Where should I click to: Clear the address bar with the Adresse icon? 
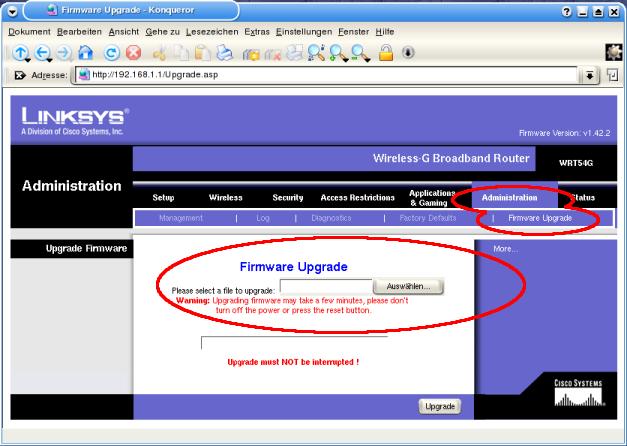coord(16,75)
